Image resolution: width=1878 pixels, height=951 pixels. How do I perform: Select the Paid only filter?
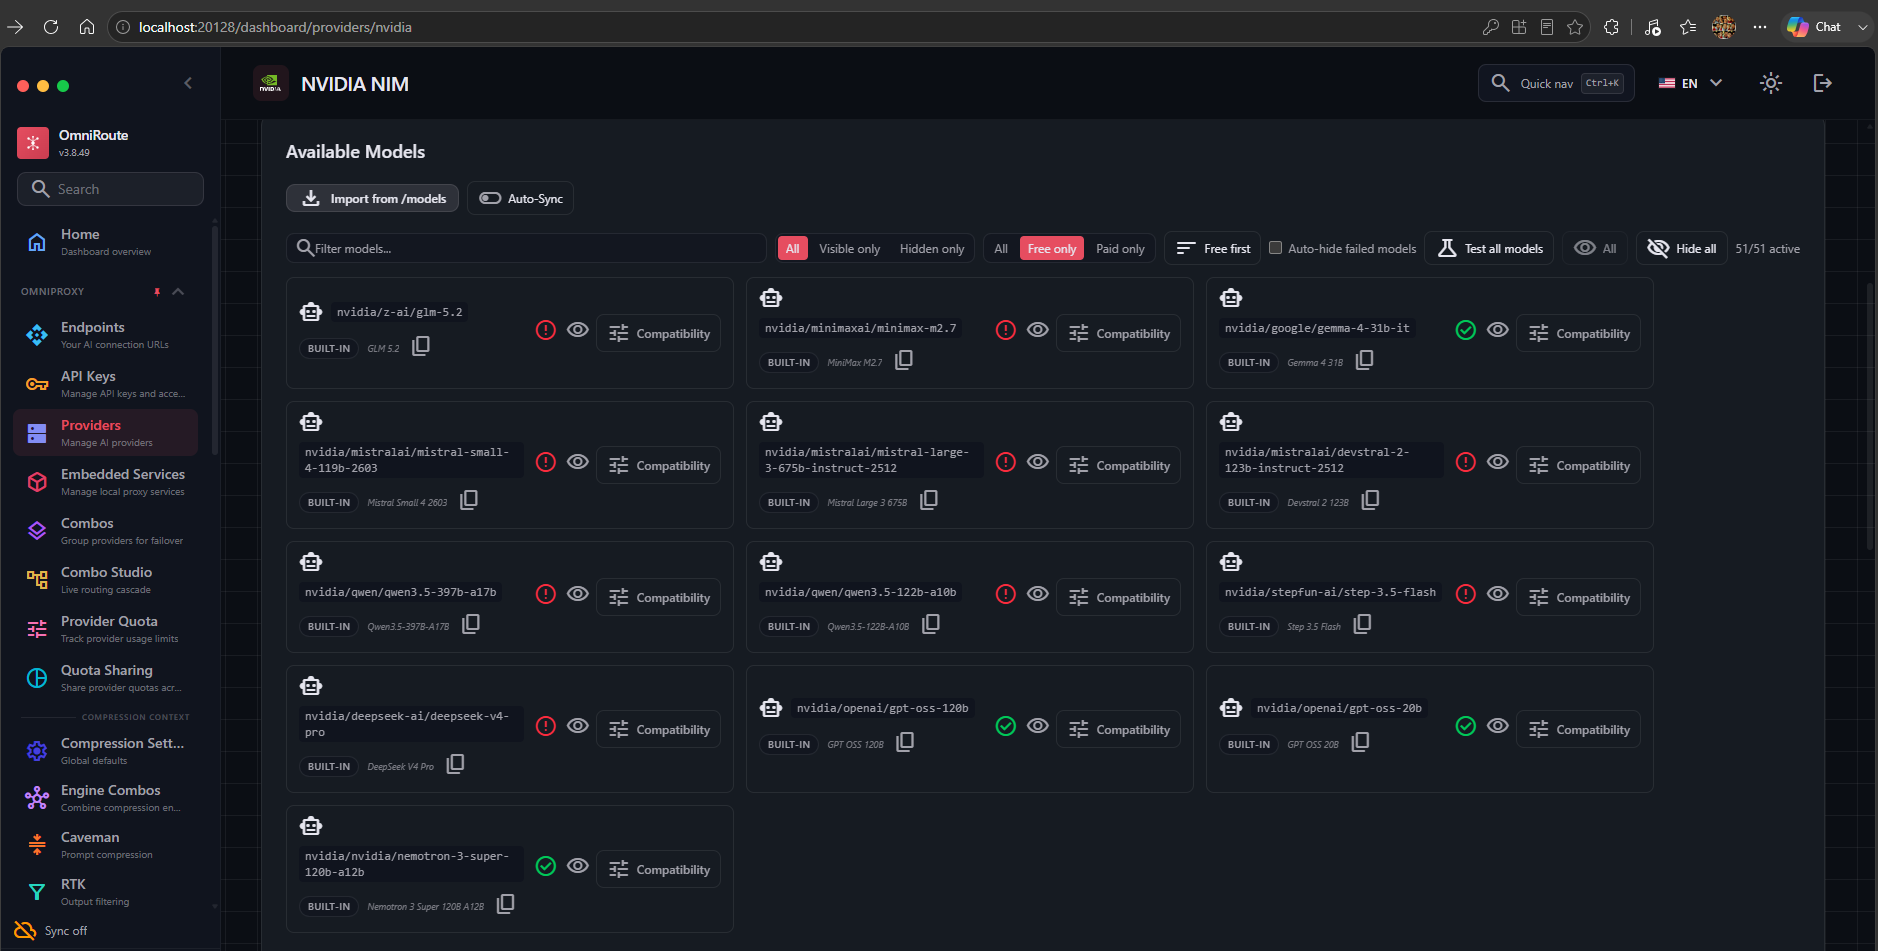pos(1120,249)
